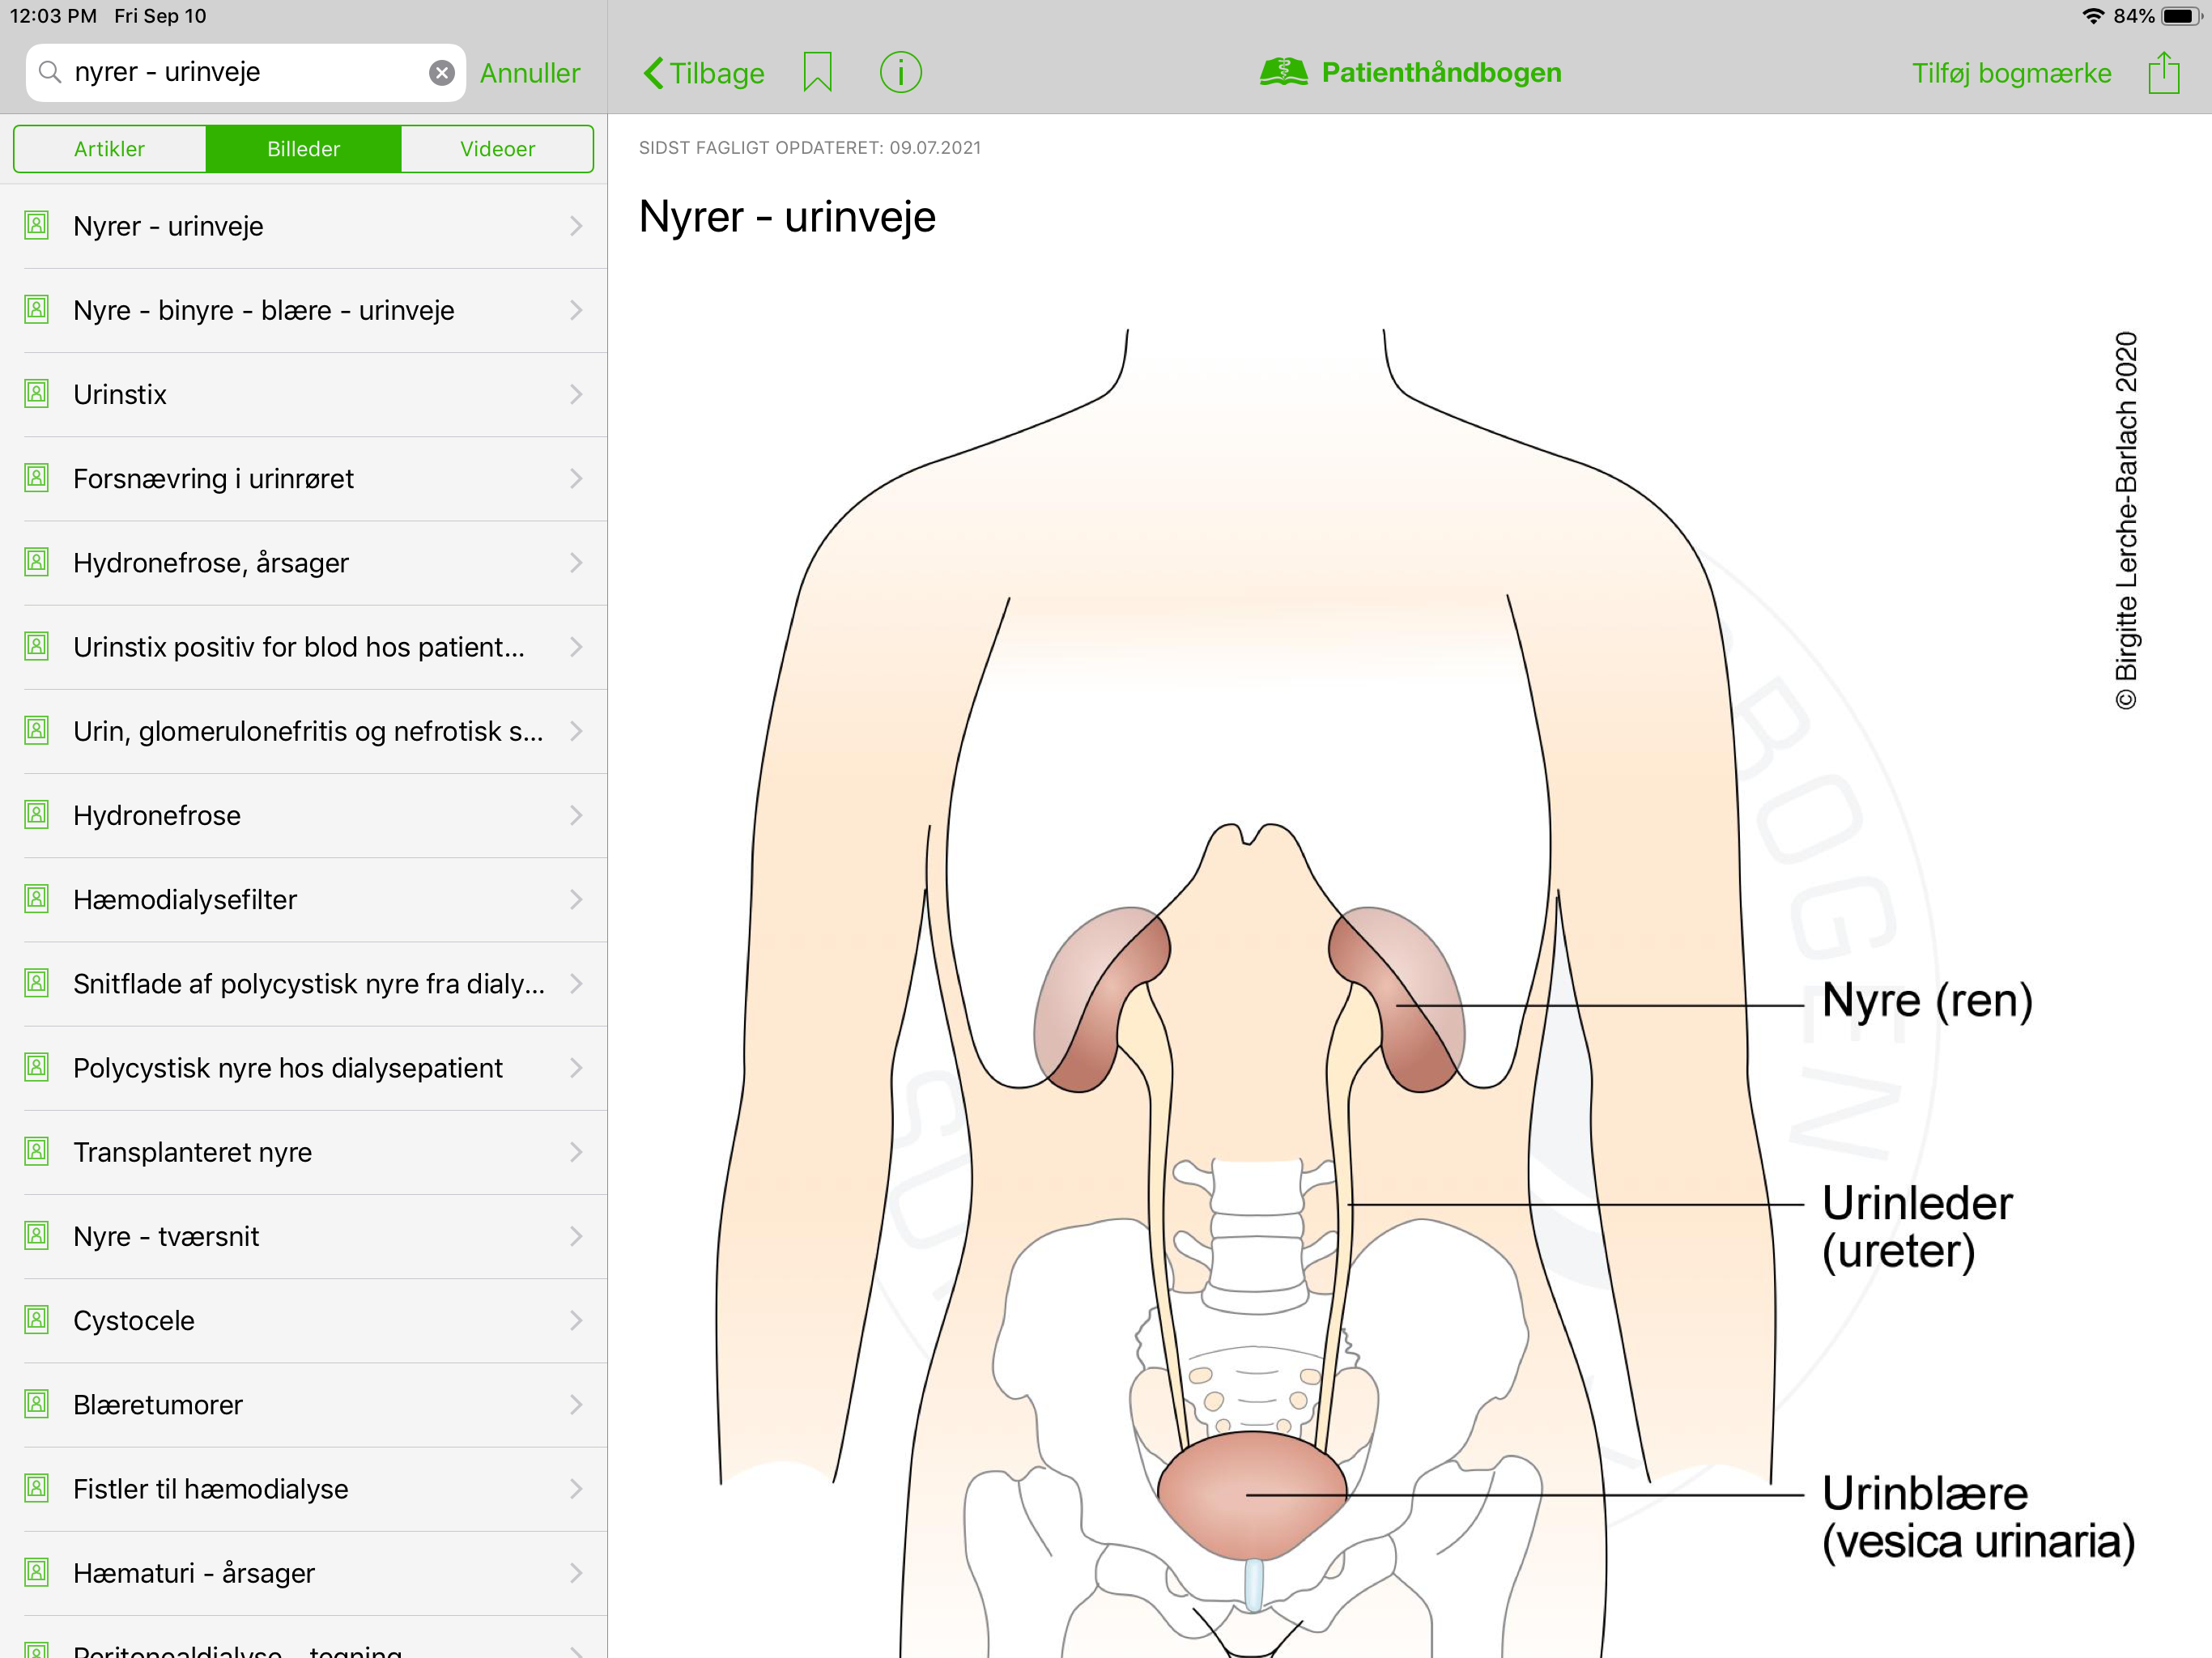The height and width of the screenshot is (1658, 2212).
Task: Open the Blæretumorer entry chevron
Action: (x=576, y=1405)
